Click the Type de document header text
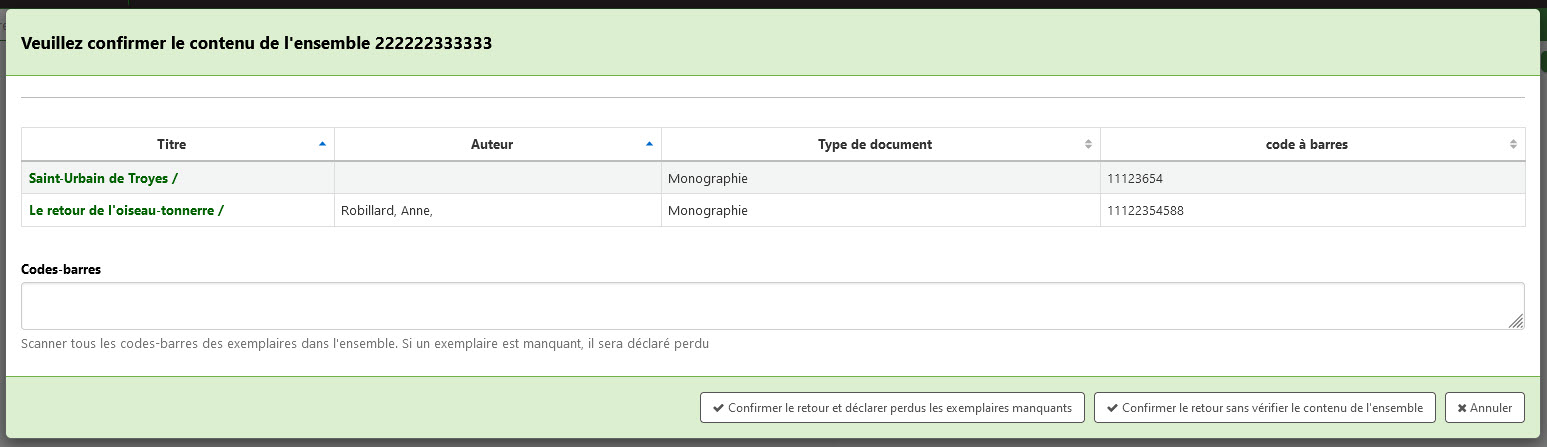 point(875,144)
